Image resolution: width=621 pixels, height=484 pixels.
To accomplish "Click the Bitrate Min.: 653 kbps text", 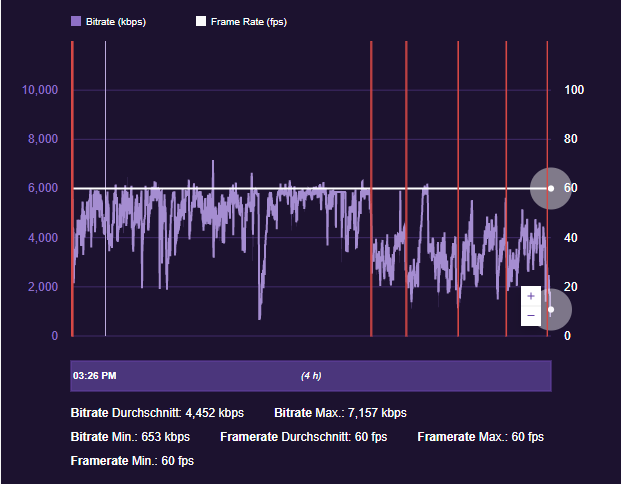I will pyautogui.click(x=130, y=437).
